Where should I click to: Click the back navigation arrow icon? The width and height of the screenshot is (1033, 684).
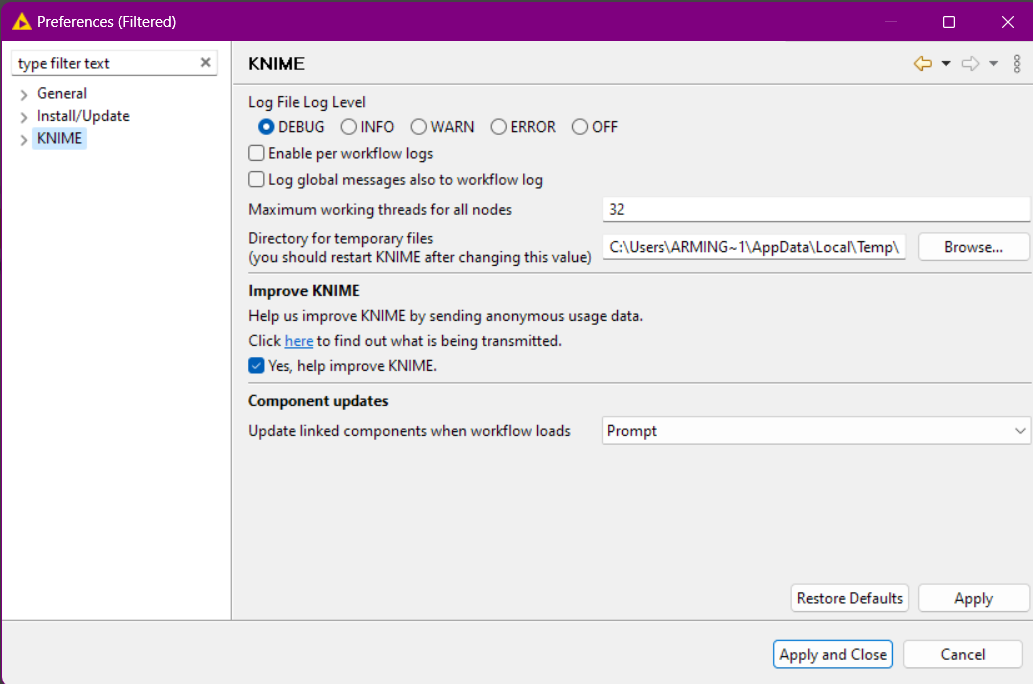pos(922,63)
